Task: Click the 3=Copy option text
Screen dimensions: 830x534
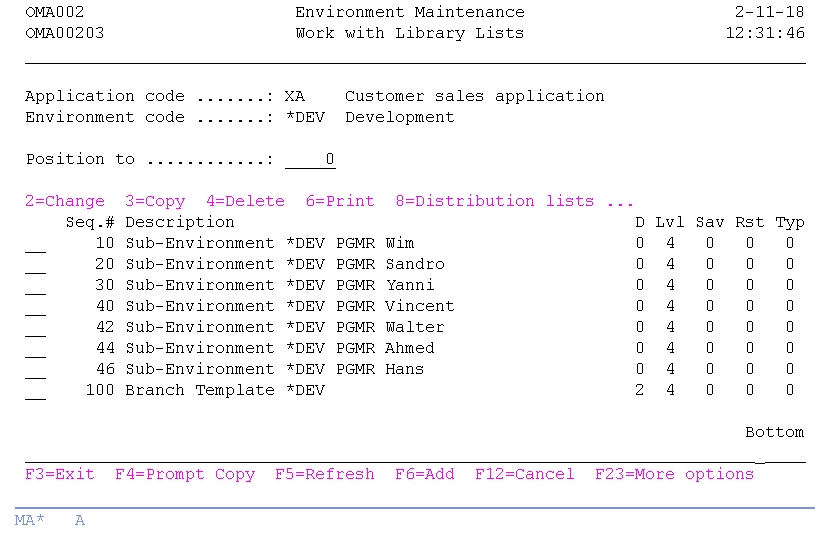Action: coord(154,202)
